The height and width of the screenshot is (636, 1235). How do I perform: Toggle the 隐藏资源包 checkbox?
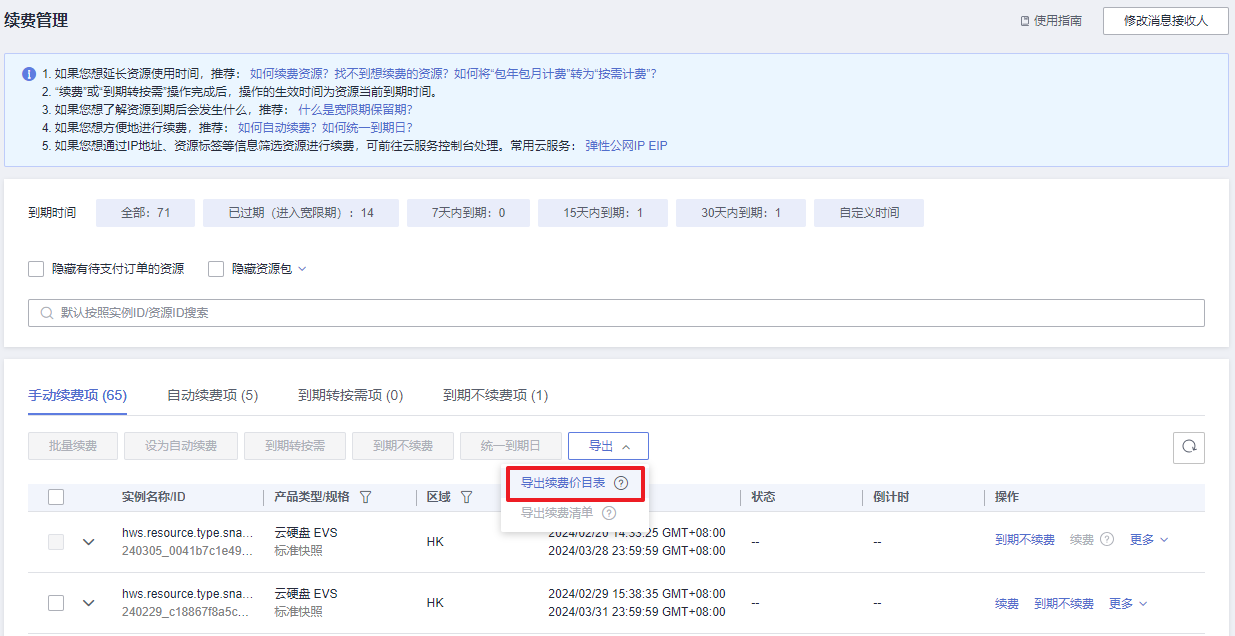click(216, 269)
